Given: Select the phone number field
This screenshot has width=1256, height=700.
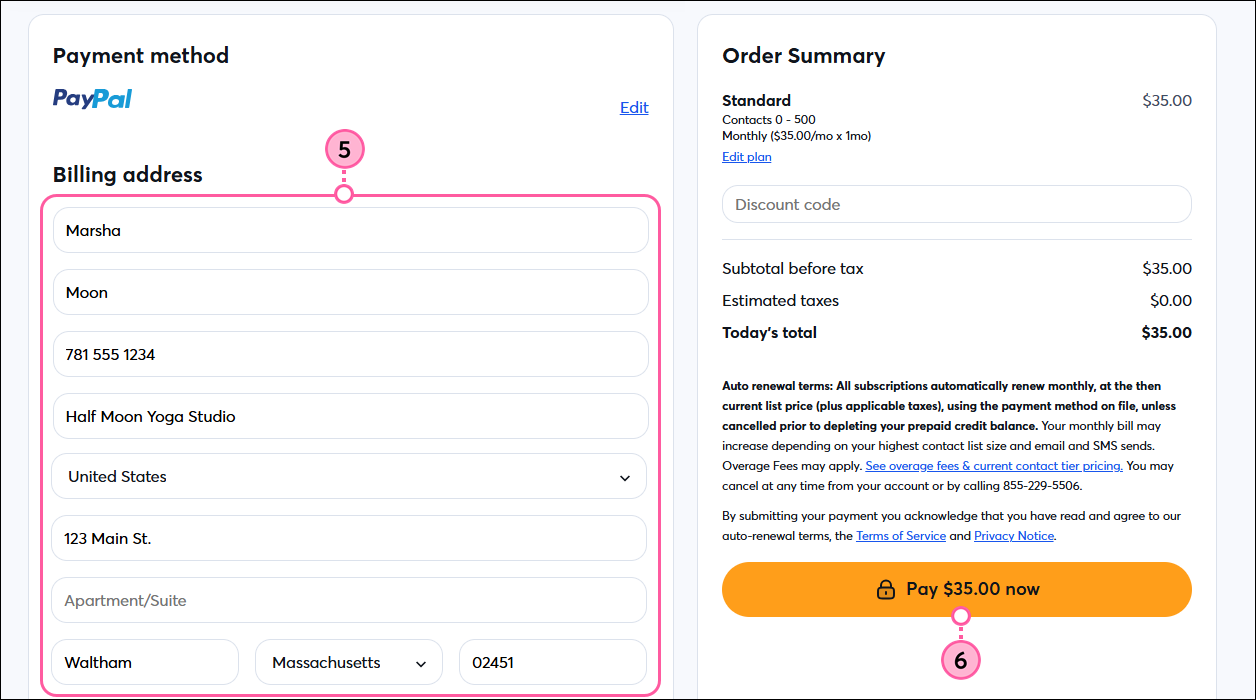Looking at the screenshot, I should (348, 354).
